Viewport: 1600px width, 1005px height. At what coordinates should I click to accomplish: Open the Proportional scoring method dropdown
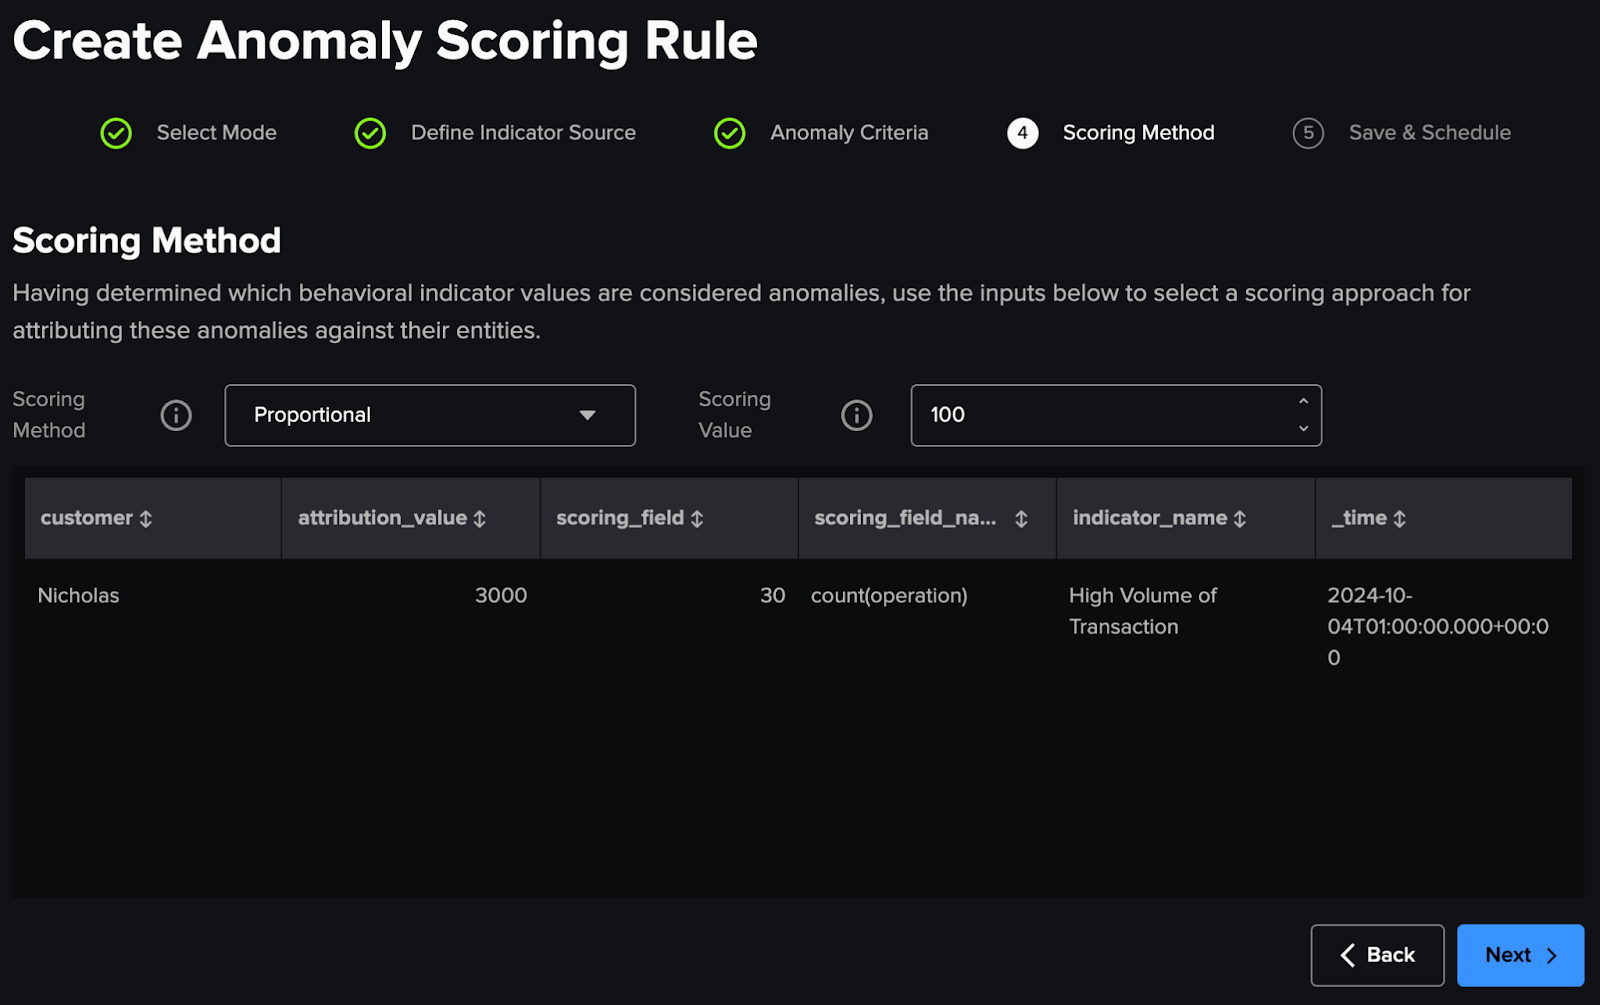(430, 415)
